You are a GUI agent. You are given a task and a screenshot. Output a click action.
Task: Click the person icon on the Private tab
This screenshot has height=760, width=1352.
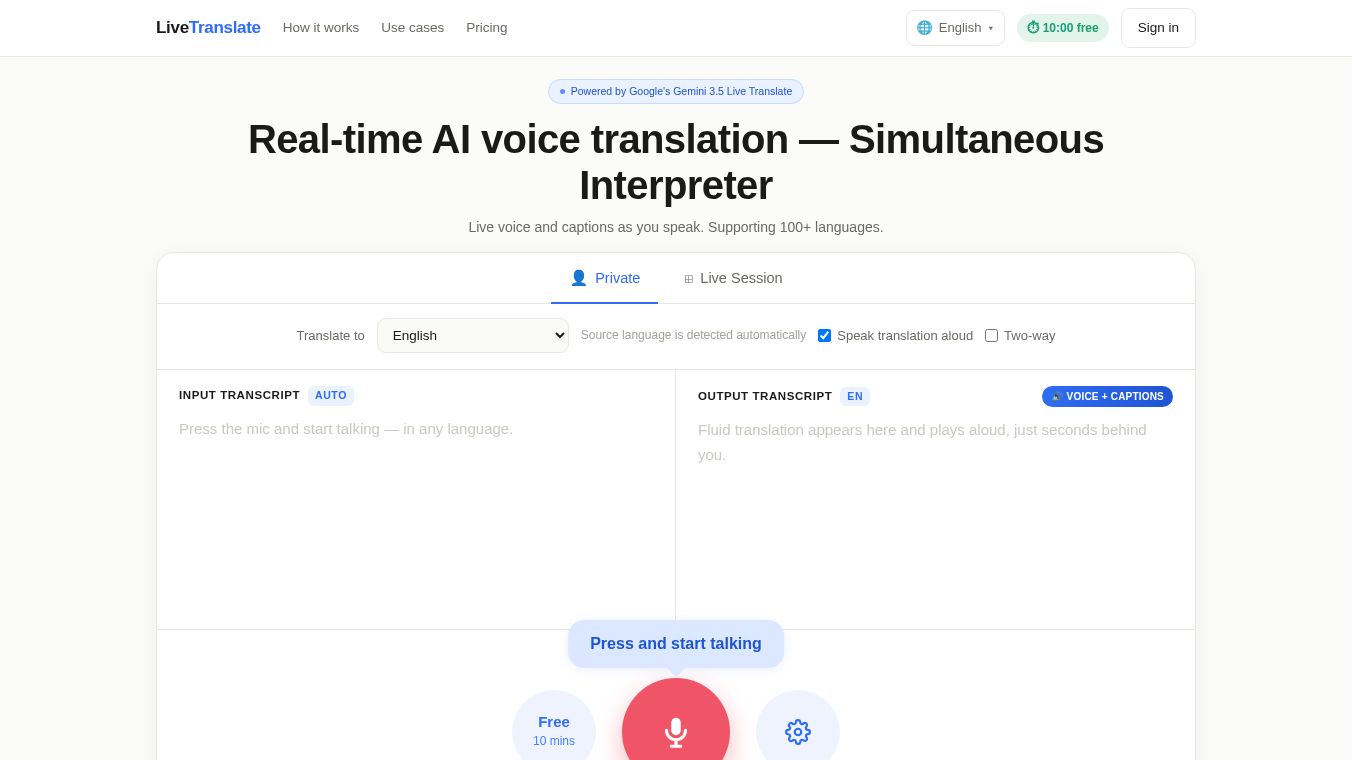tap(578, 278)
